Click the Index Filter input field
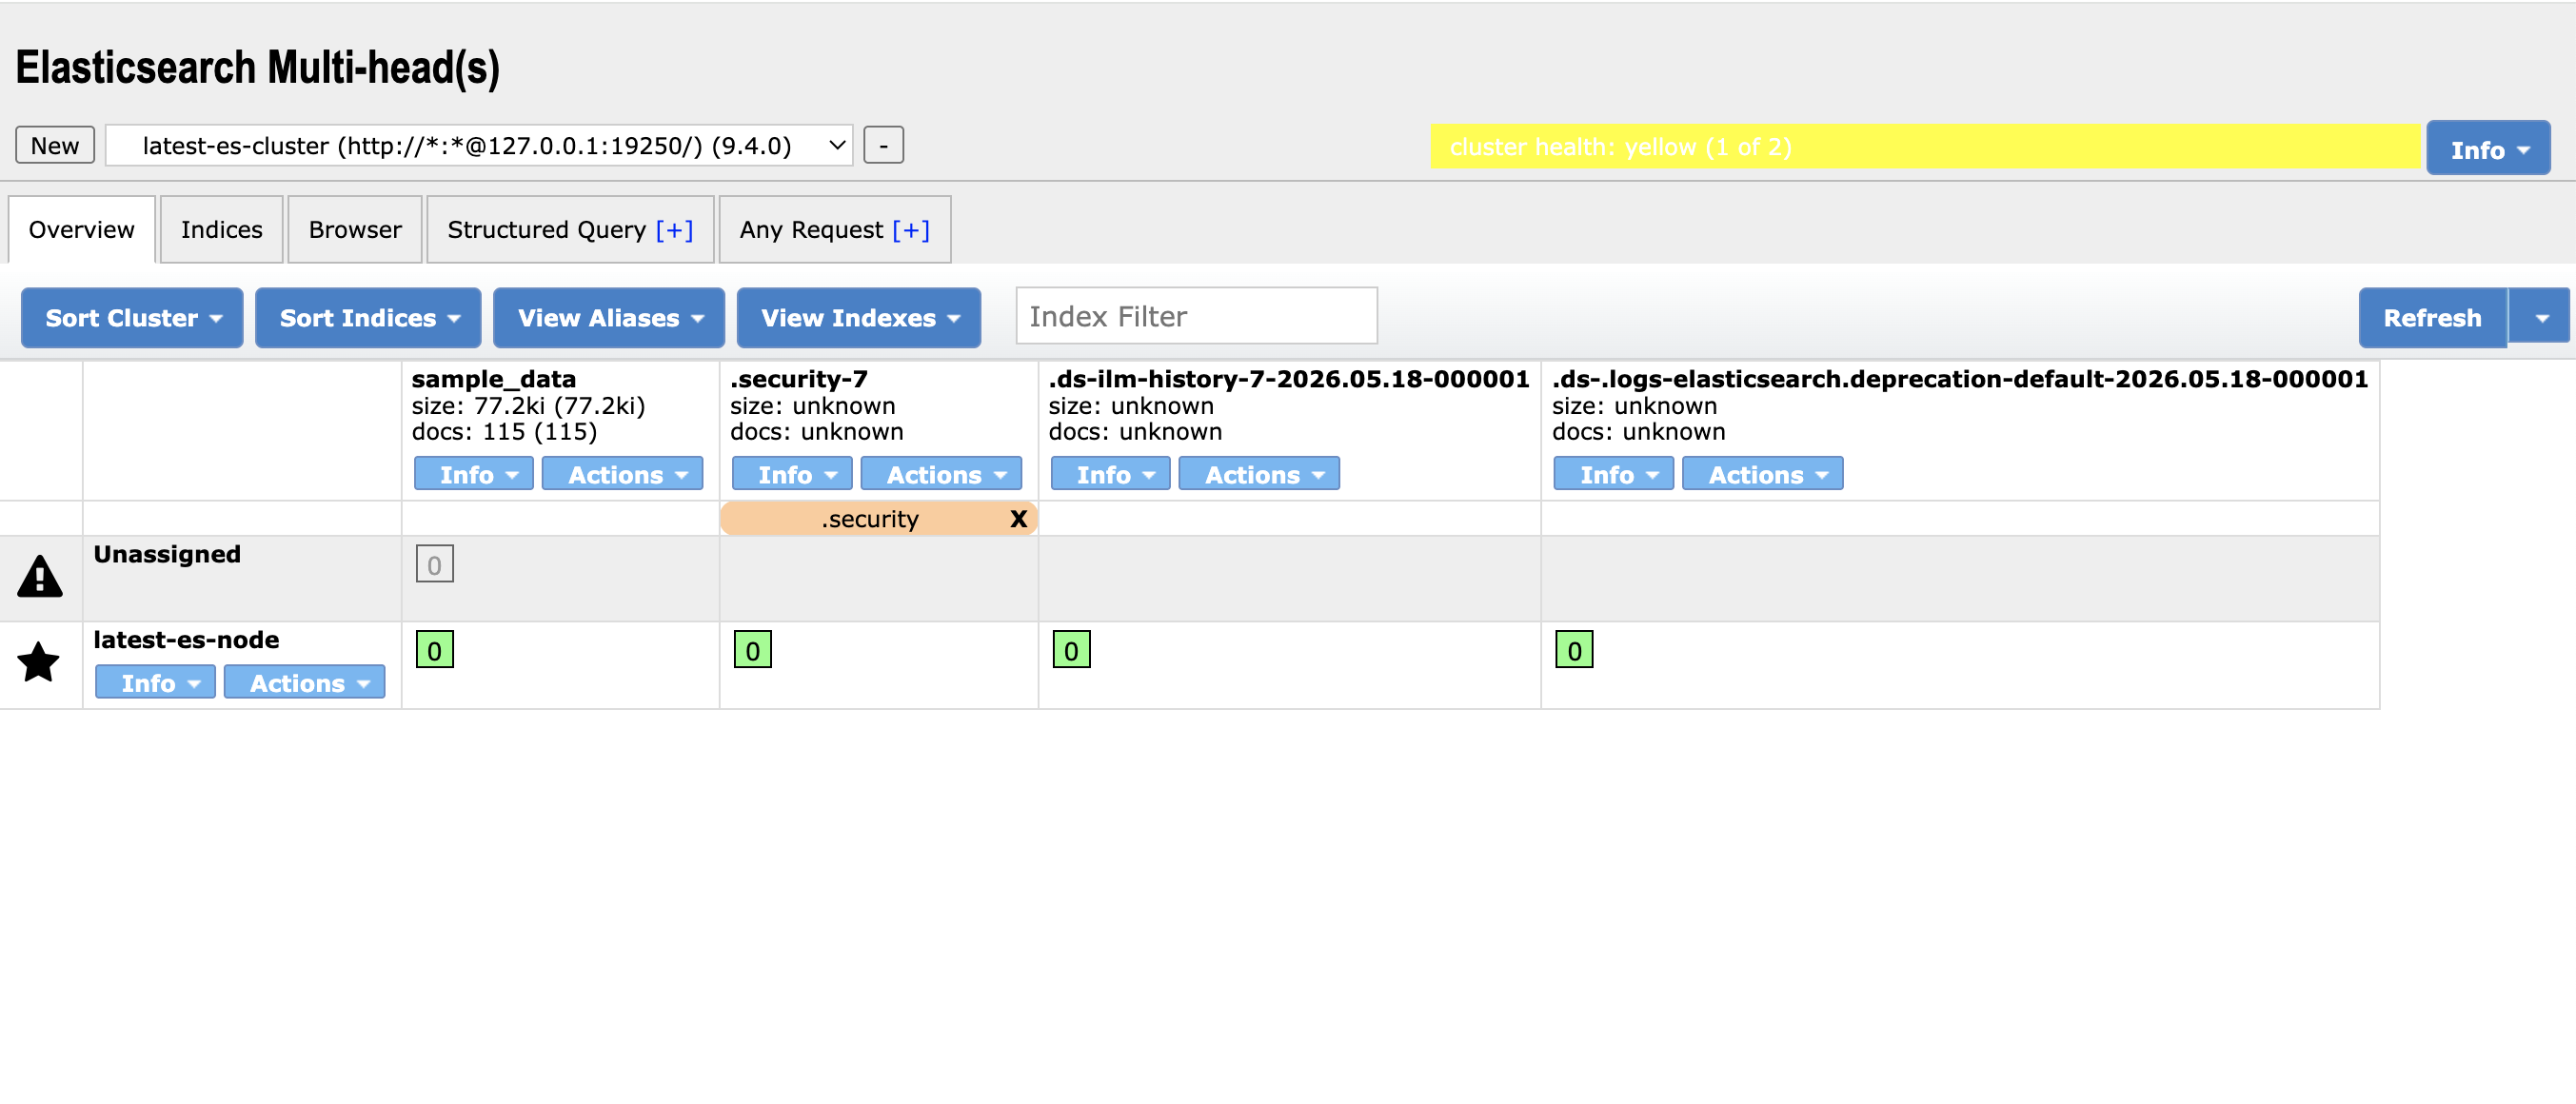 point(1197,316)
